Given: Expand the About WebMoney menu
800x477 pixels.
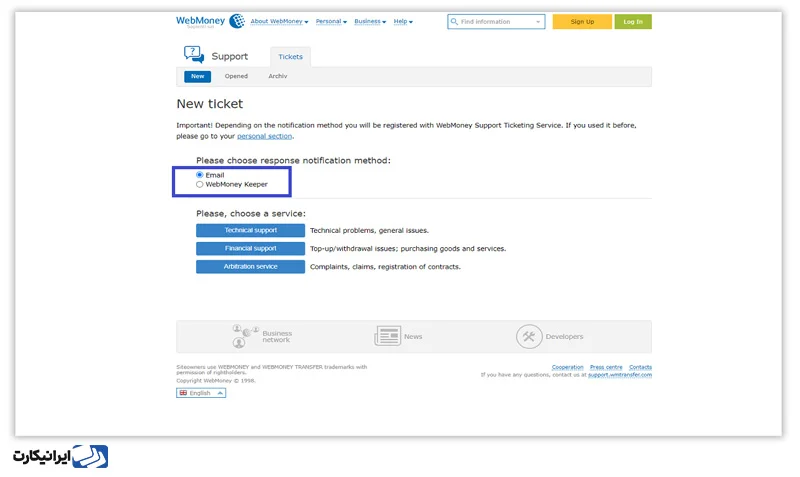Looking at the screenshot, I should [279, 21].
